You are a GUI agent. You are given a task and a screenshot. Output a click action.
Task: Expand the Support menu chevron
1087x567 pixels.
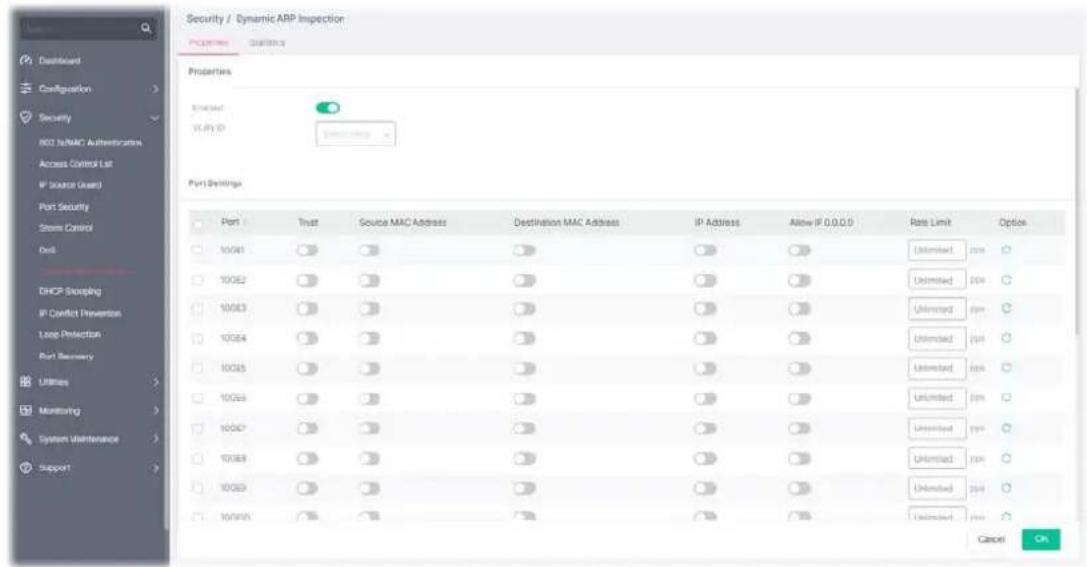(x=155, y=468)
